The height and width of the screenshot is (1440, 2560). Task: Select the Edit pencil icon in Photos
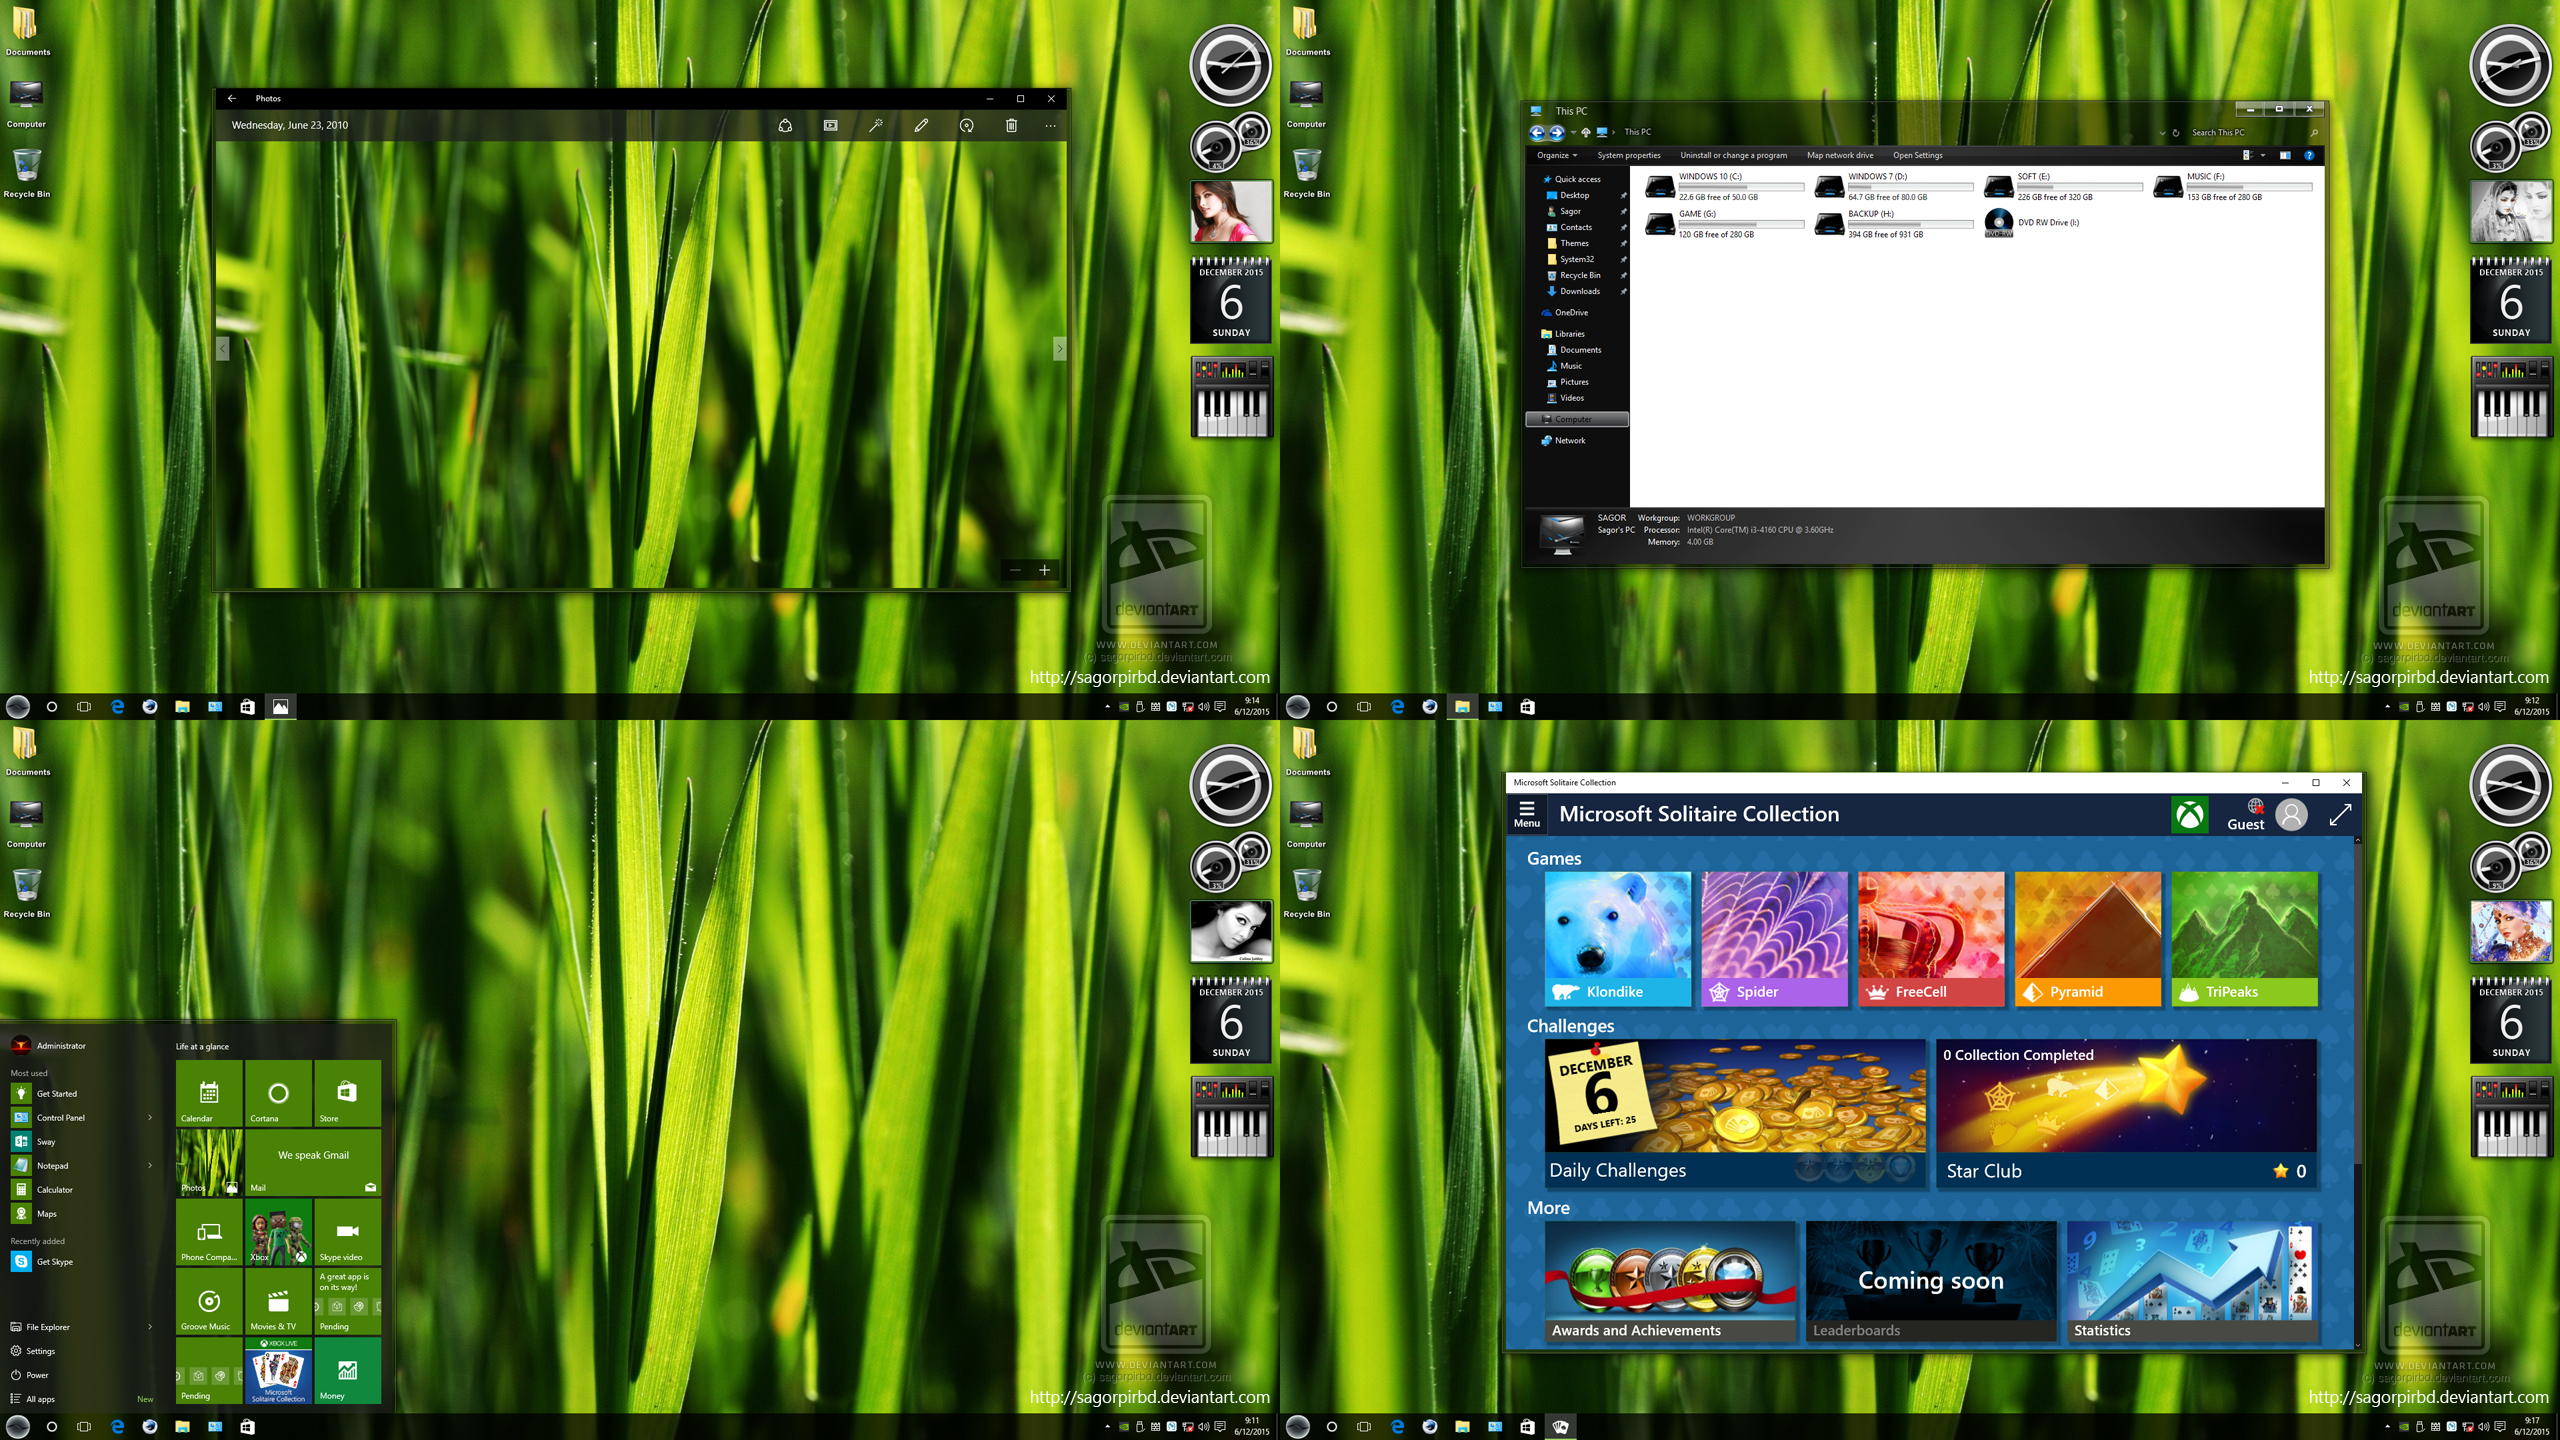click(921, 125)
